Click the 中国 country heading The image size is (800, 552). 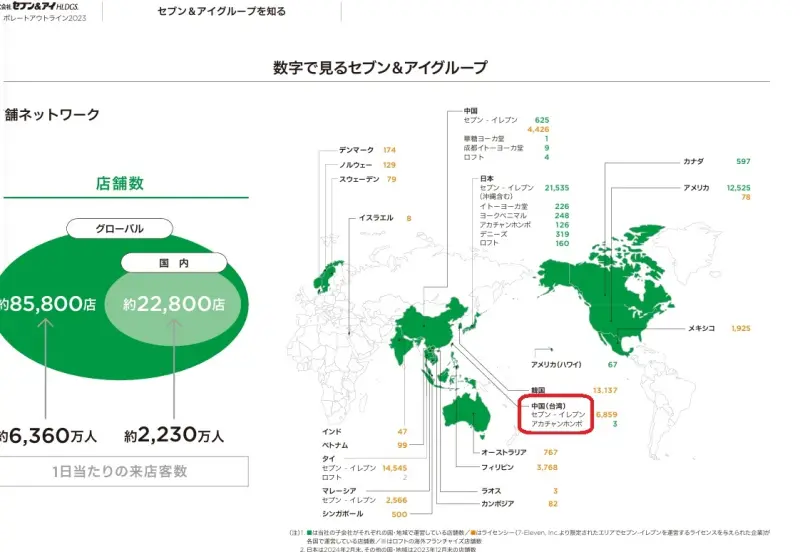pyautogui.click(x=470, y=111)
